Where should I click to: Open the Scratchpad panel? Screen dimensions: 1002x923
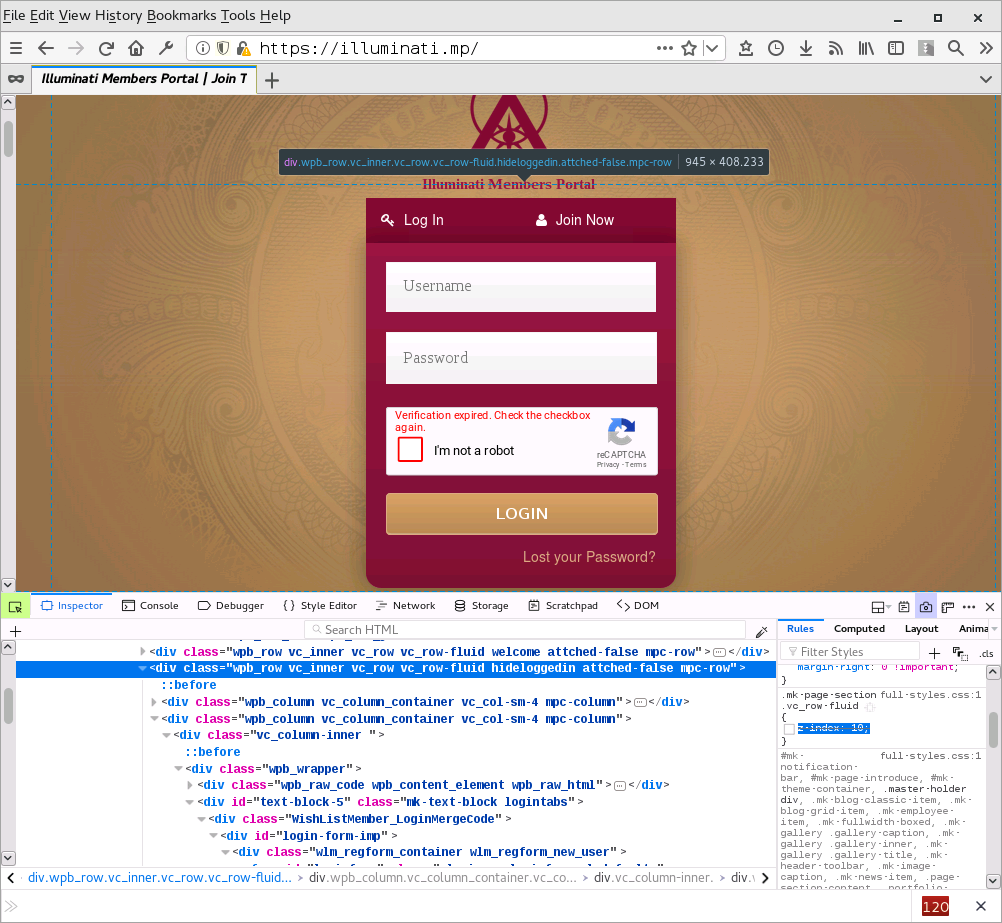[563, 606]
